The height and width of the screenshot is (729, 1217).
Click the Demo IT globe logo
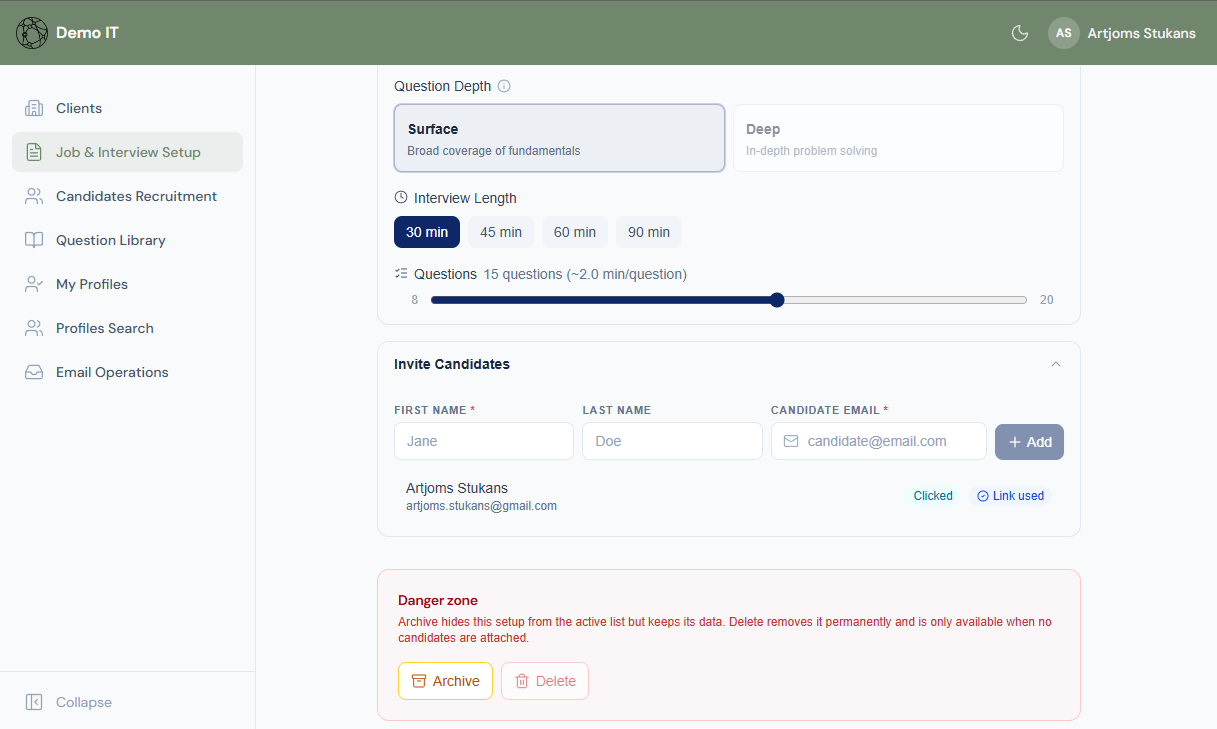click(32, 33)
